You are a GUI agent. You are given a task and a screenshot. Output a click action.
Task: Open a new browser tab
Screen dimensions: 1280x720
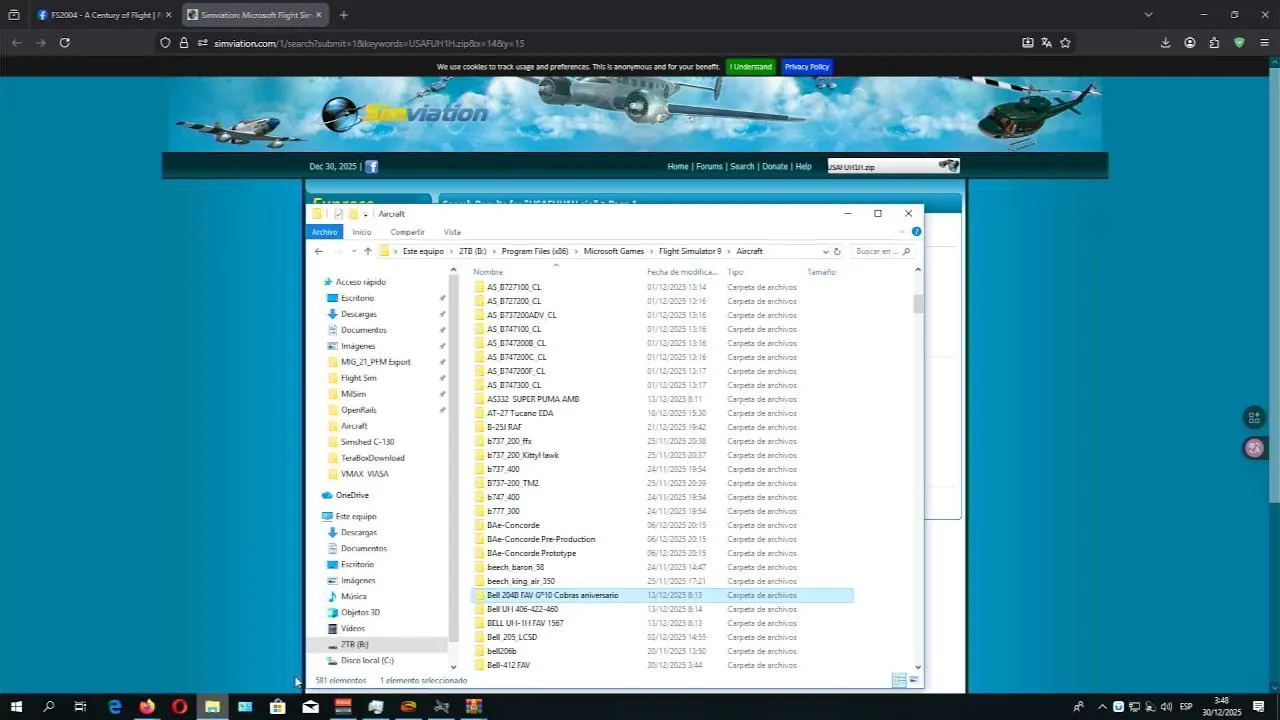[x=343, y=15]
